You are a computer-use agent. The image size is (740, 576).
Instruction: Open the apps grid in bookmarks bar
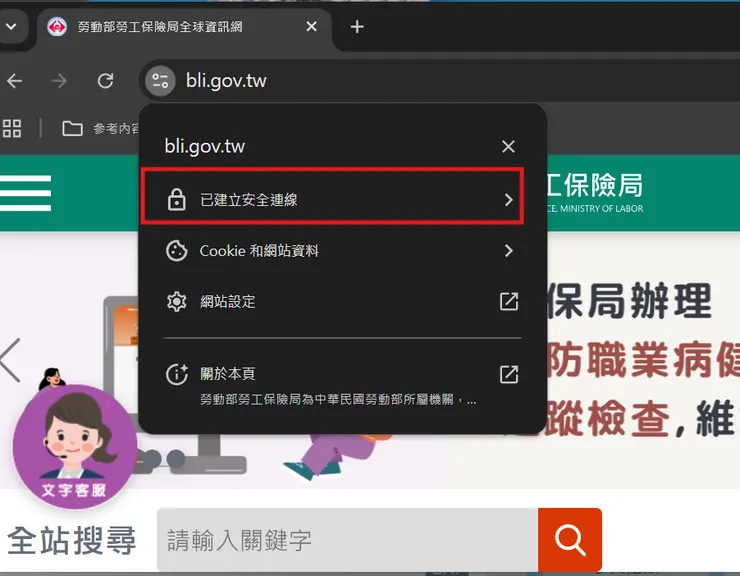12,128
